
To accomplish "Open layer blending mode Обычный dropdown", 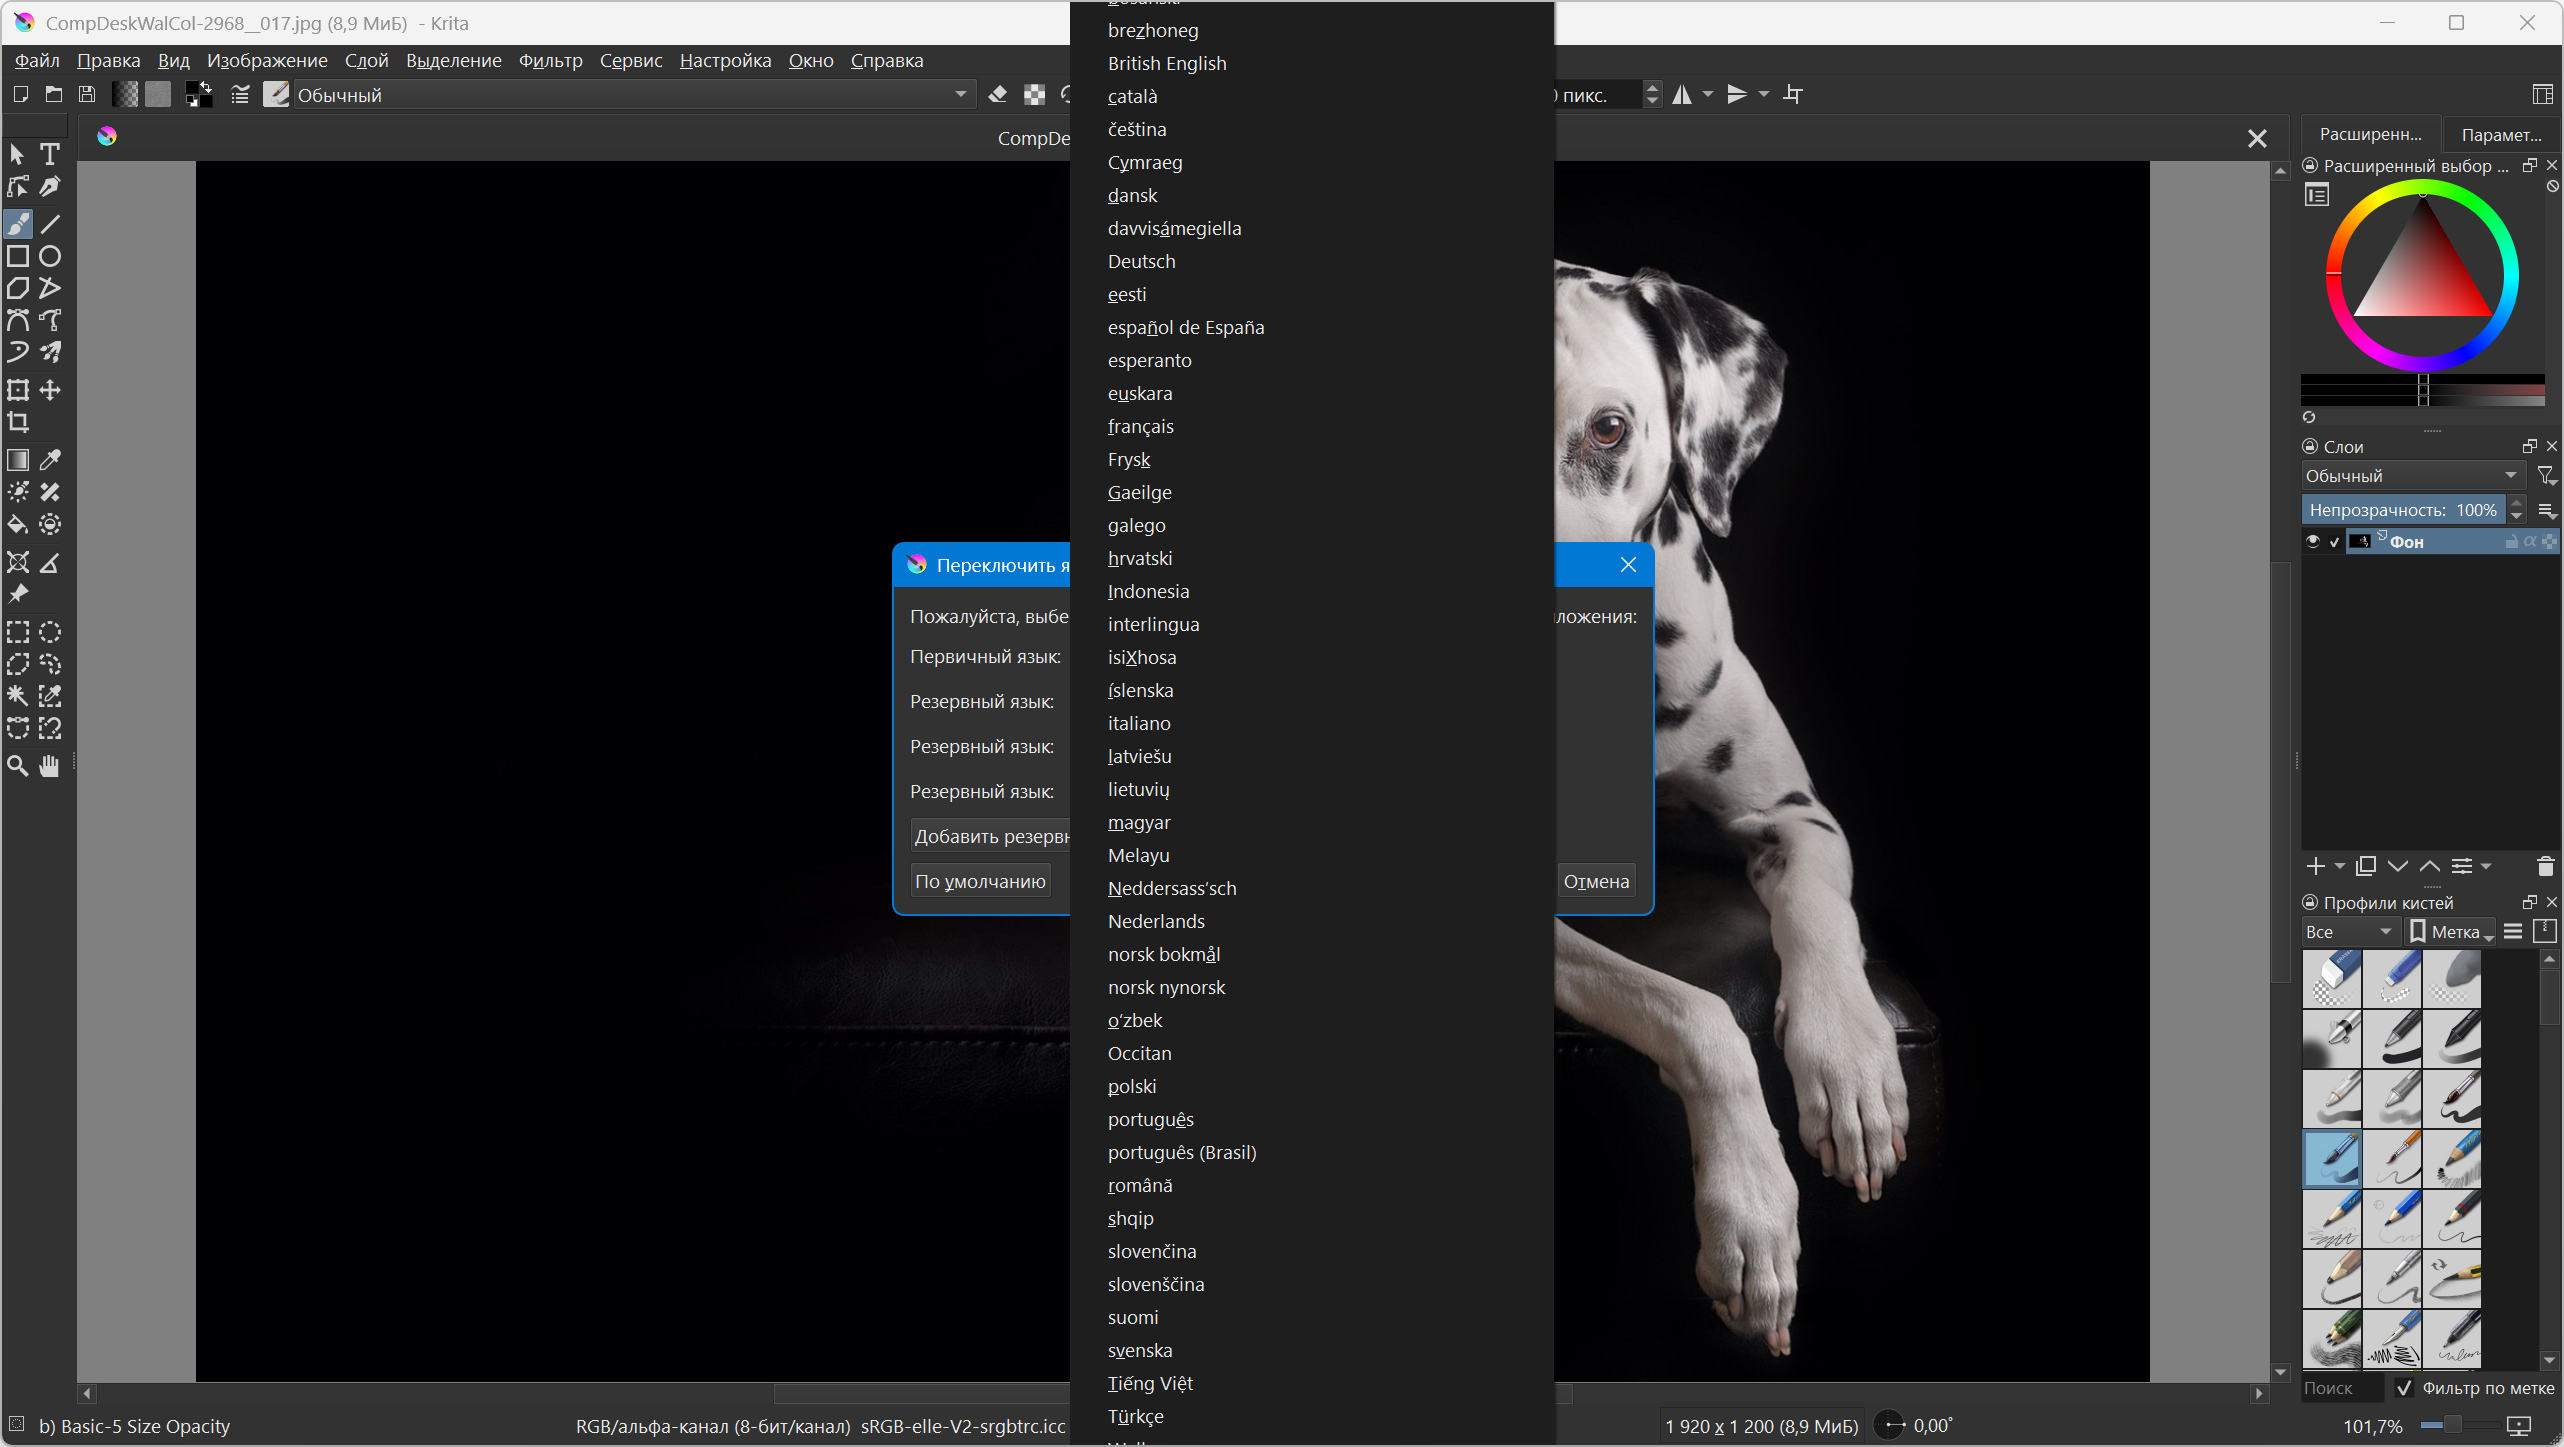I will [2410, 476].
